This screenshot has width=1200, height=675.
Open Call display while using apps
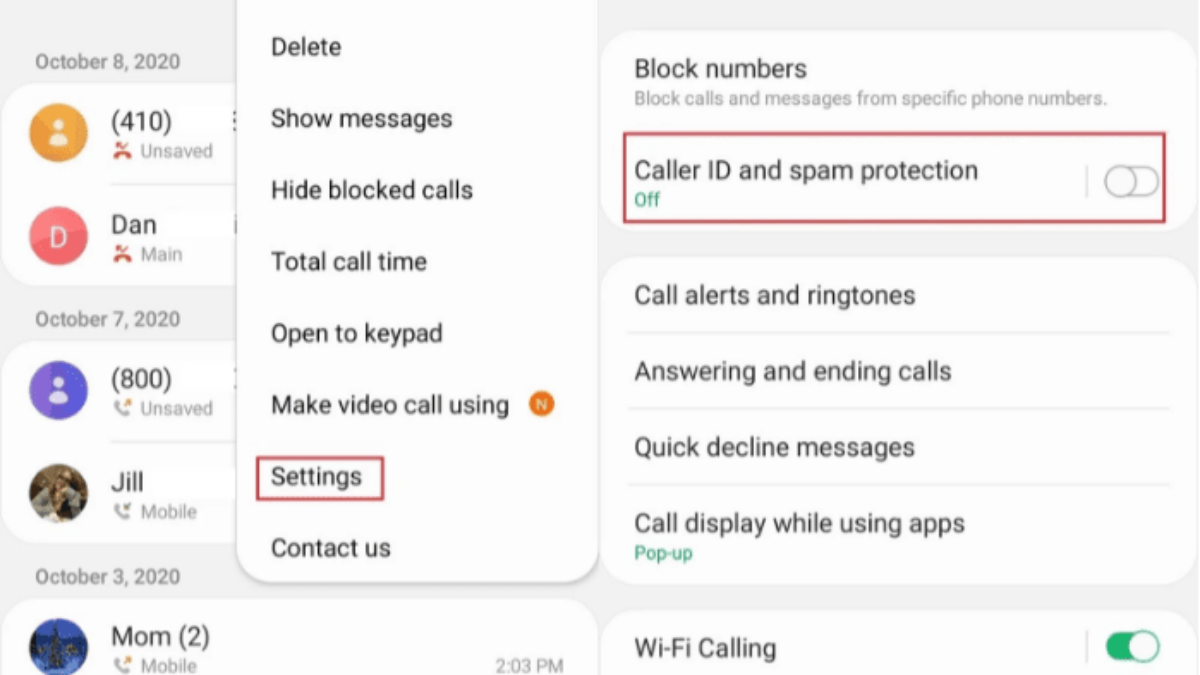click(x=898, y=535)
